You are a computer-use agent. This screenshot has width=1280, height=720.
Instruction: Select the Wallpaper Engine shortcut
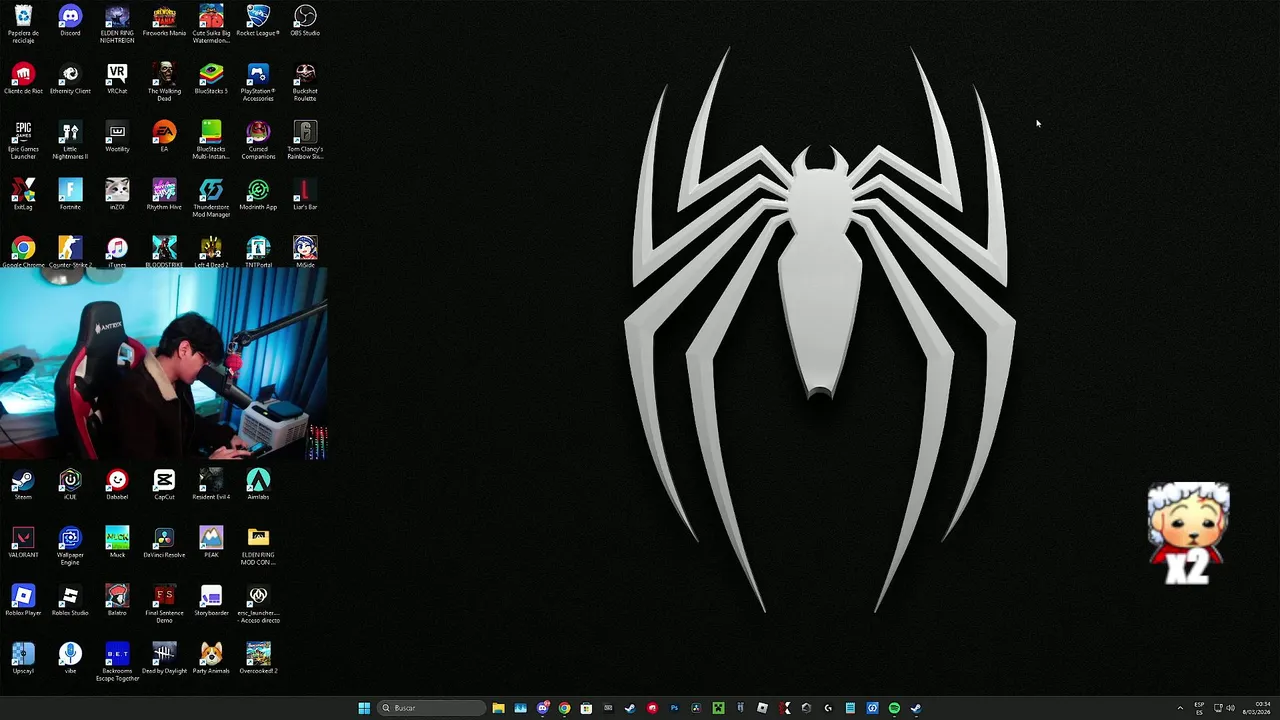point(70,546)
